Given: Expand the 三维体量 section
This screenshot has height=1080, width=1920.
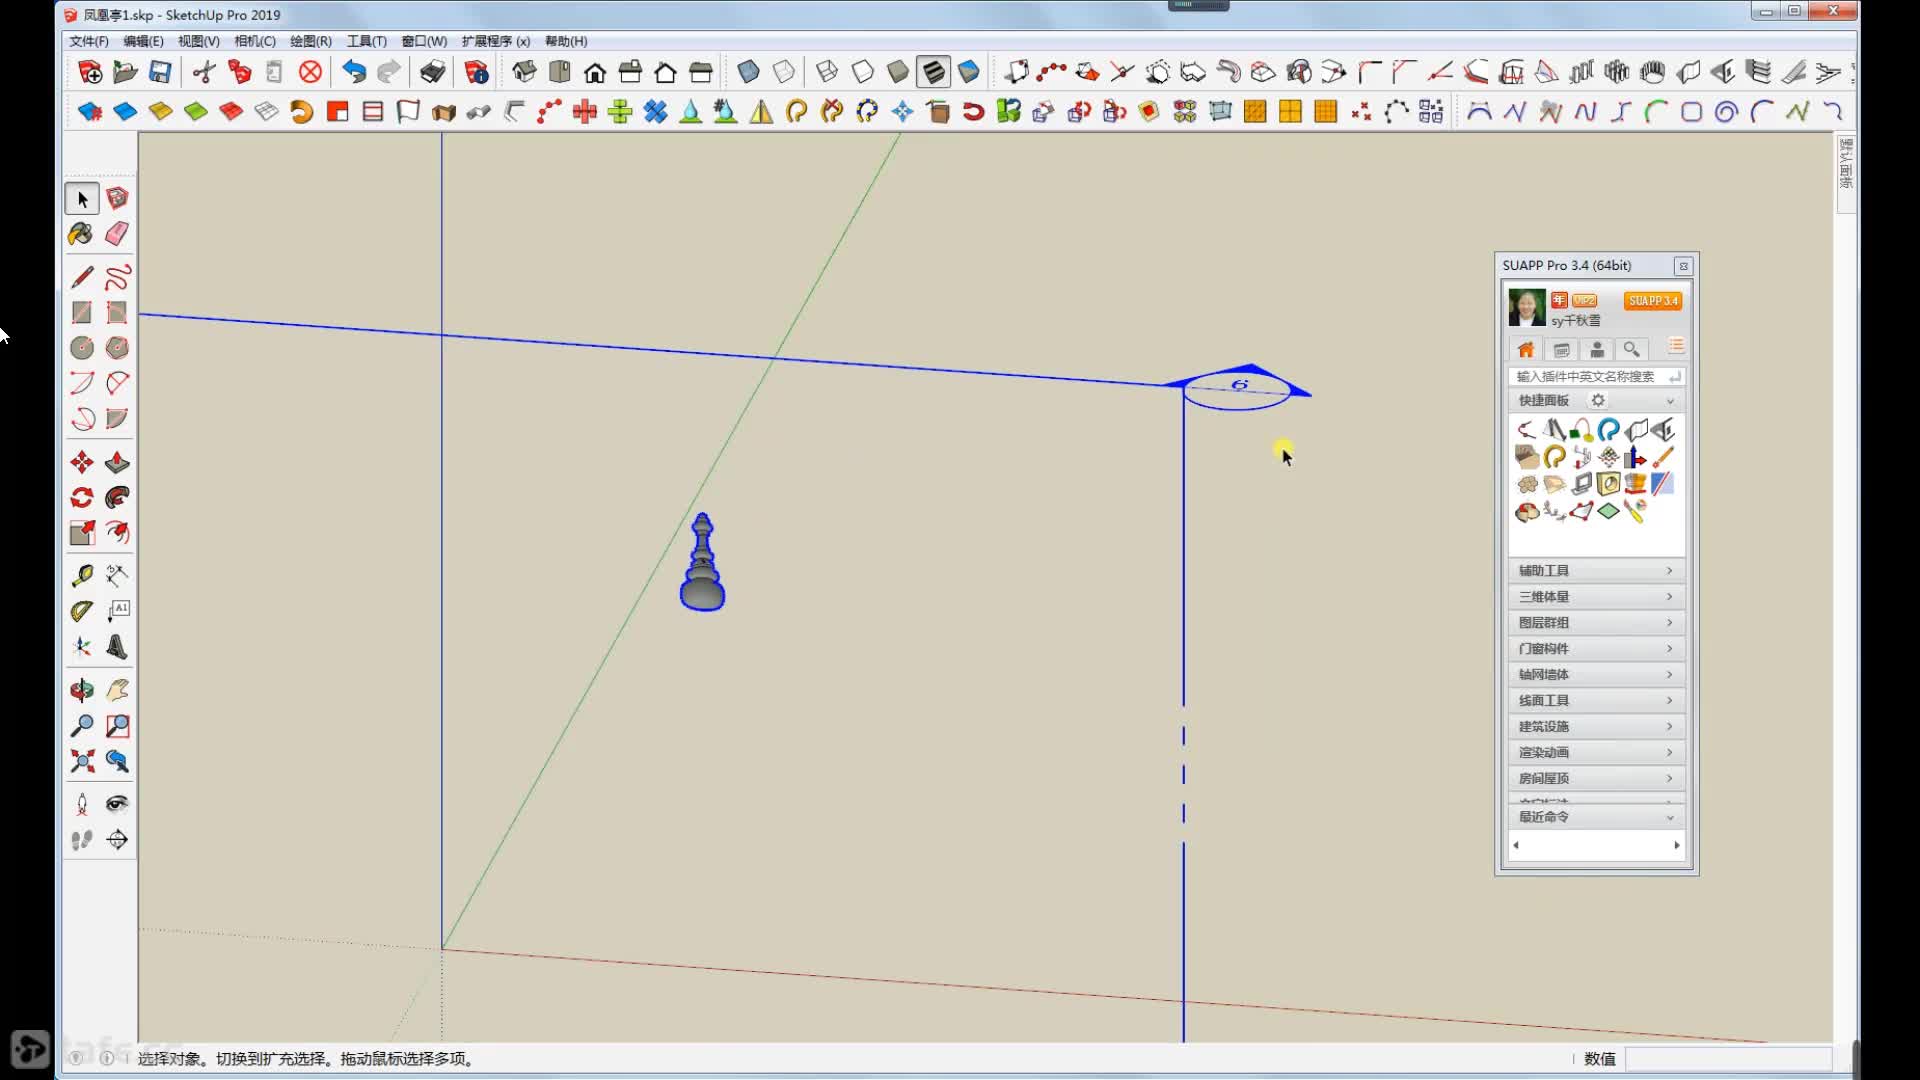Looking at the screenshot, I should click(x=1596, y=596).
